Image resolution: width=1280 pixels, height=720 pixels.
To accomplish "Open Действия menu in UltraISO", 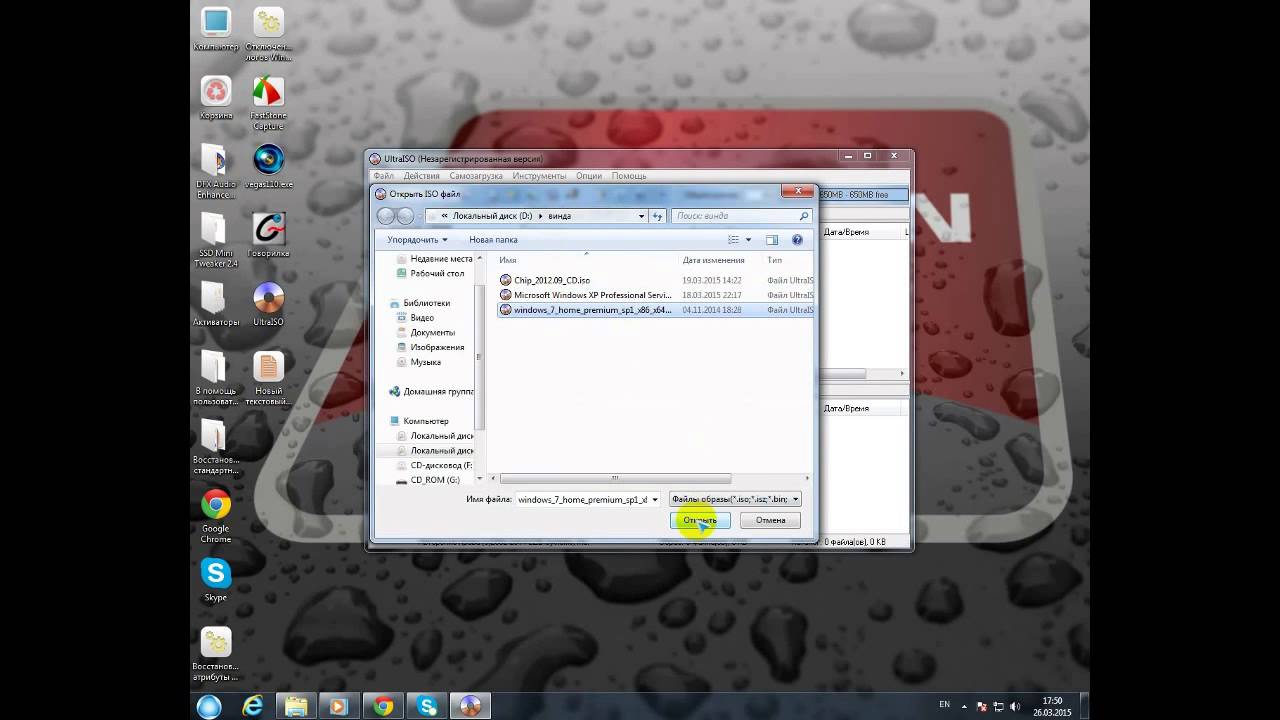I will (421, 176).
